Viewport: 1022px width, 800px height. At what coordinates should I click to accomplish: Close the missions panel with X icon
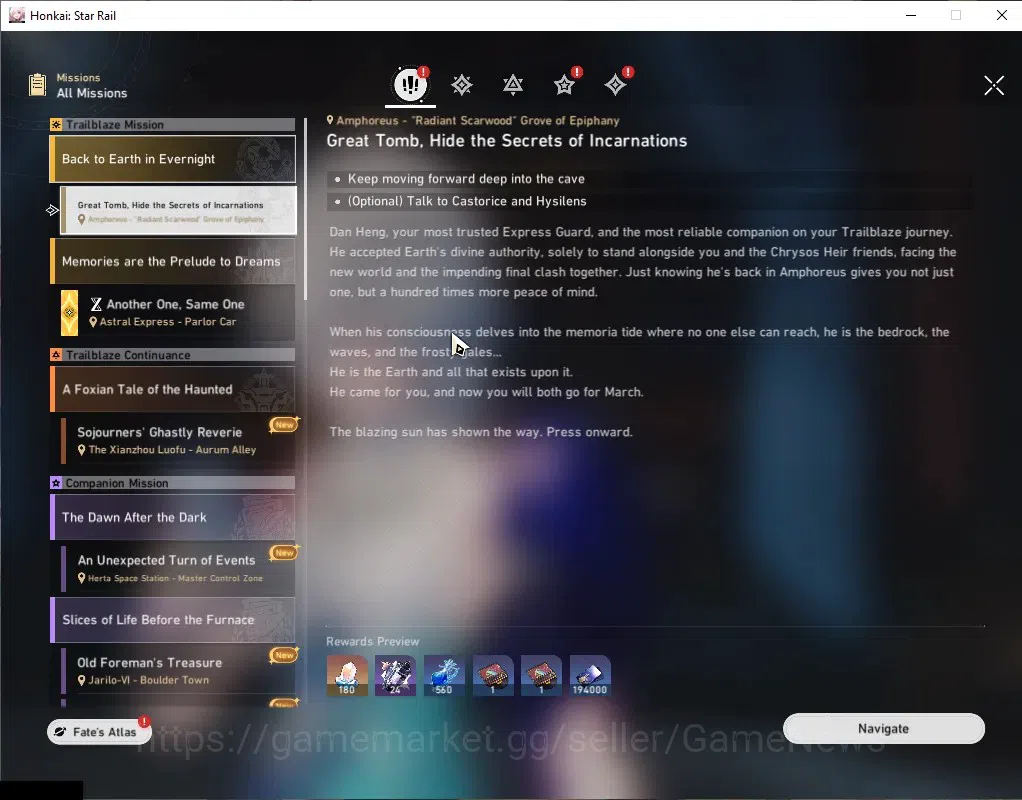point(994,85)
